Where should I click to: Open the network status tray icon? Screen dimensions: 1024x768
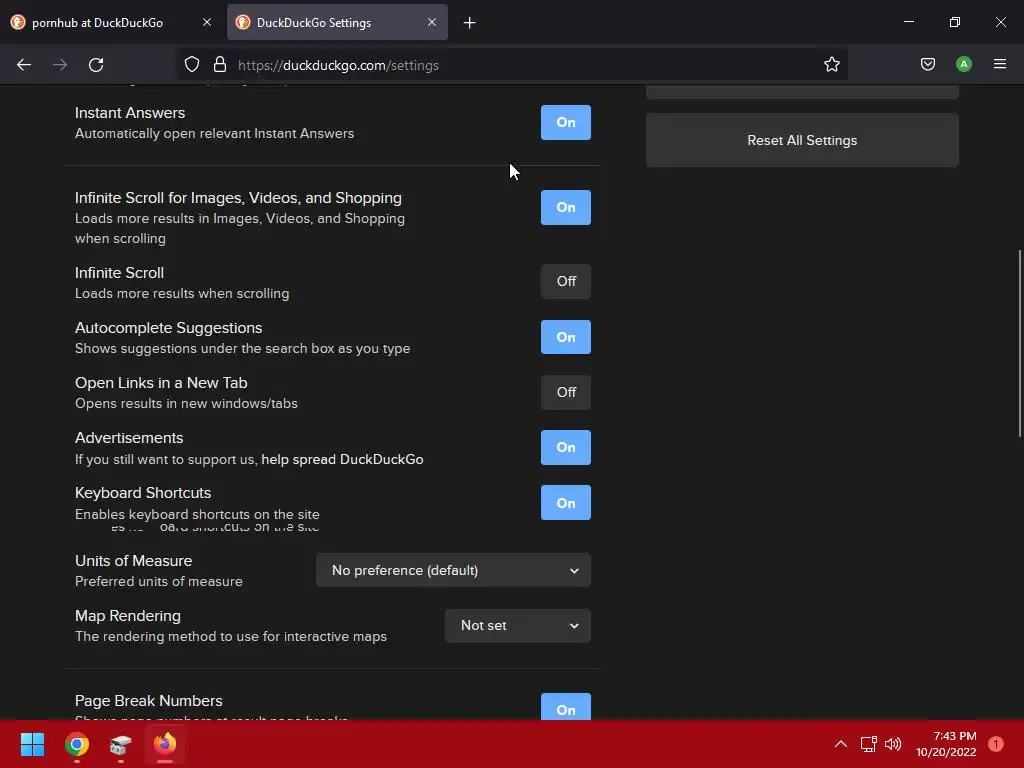(869, 744)
